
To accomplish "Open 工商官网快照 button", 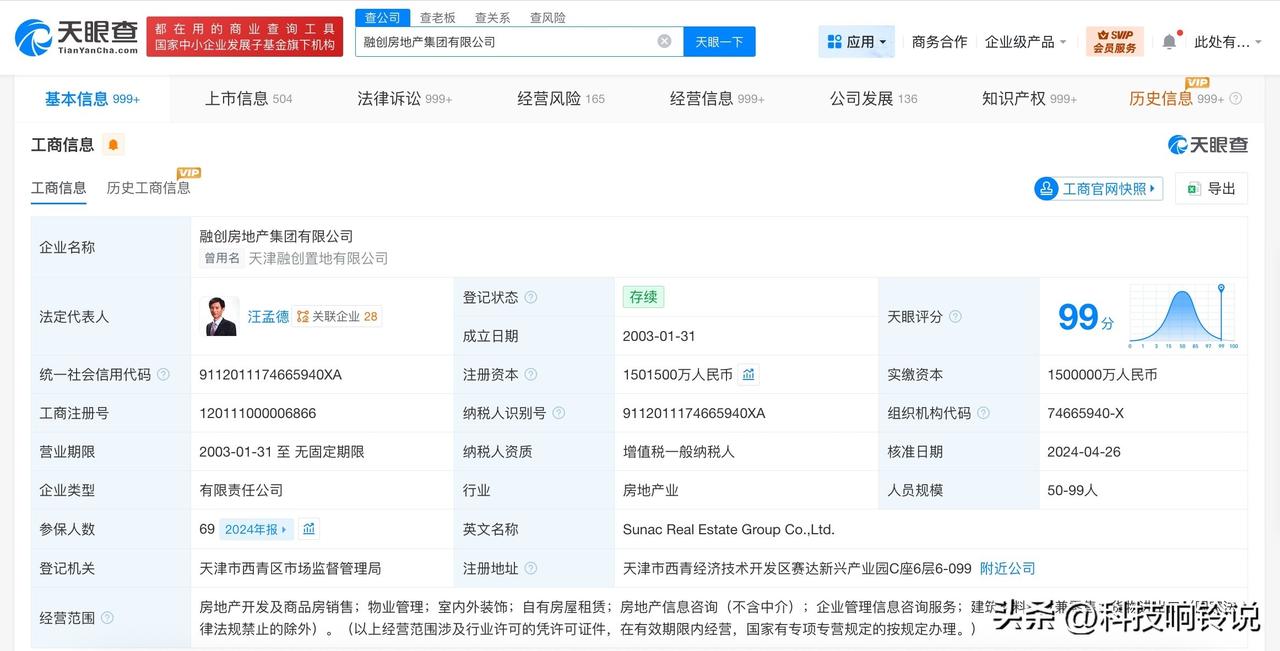I will 1098,188.
